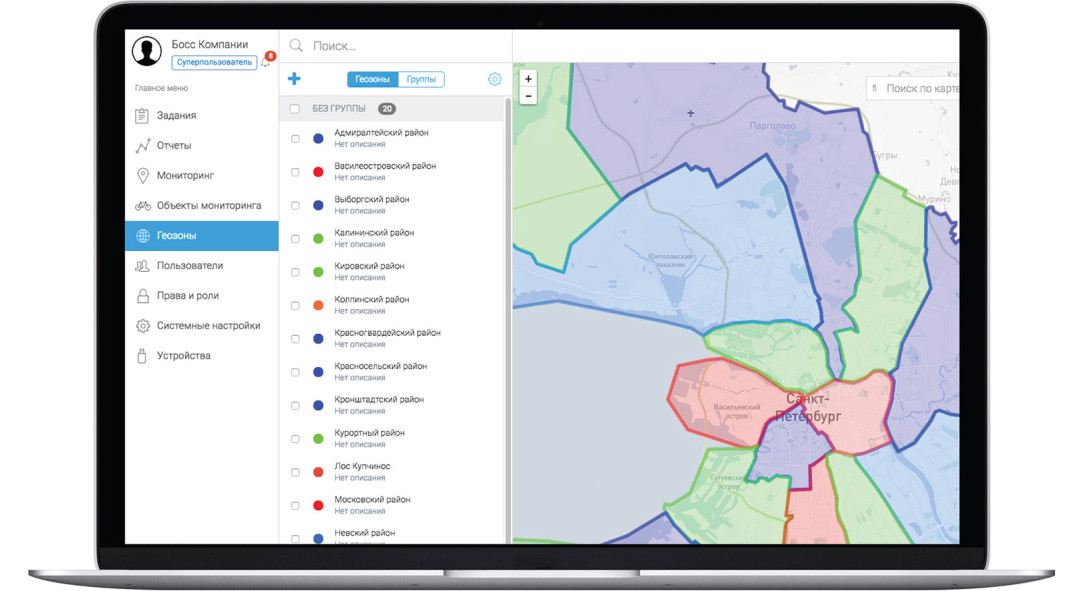Click the Суперпользователь role badge
Image resolution: width=1080 pixels, height=591 pixels.
(213, 62)
